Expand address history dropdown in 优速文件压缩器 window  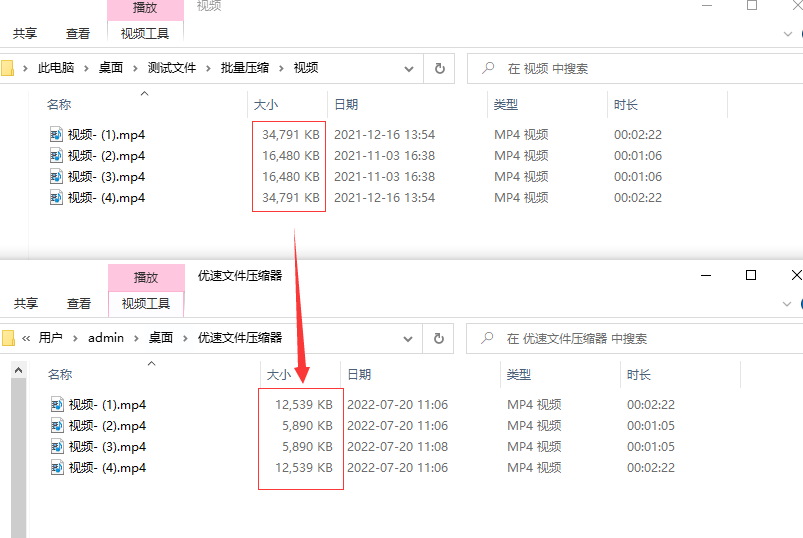click(408, 338)
